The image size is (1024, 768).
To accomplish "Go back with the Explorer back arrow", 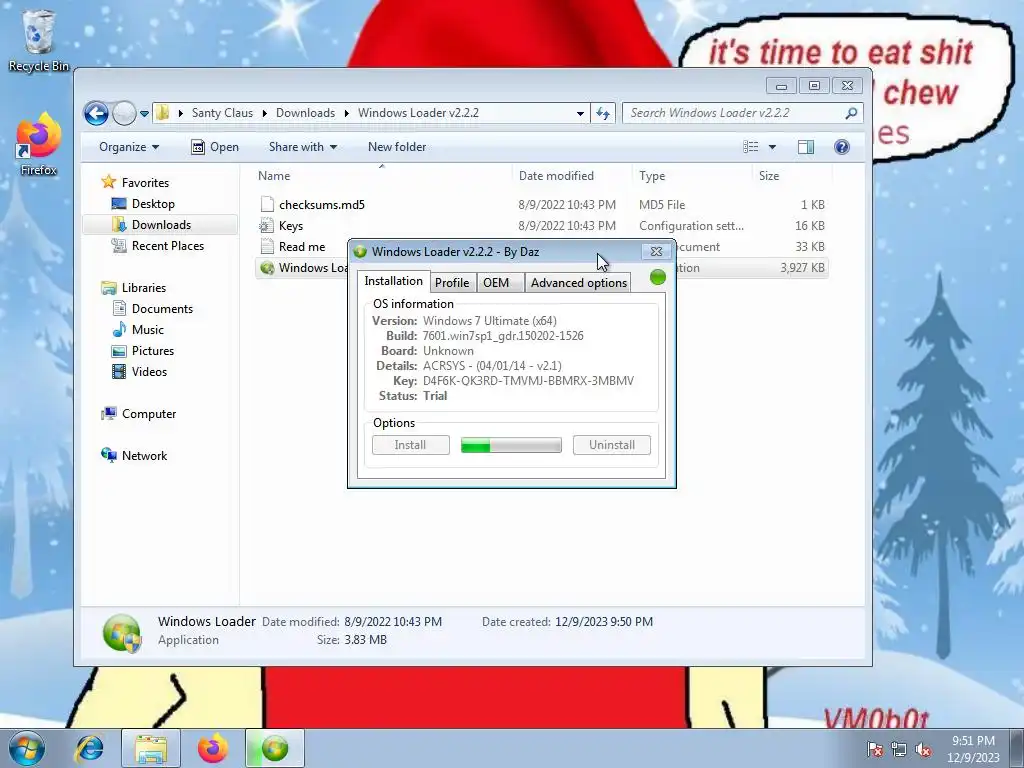I will (96, 114).
